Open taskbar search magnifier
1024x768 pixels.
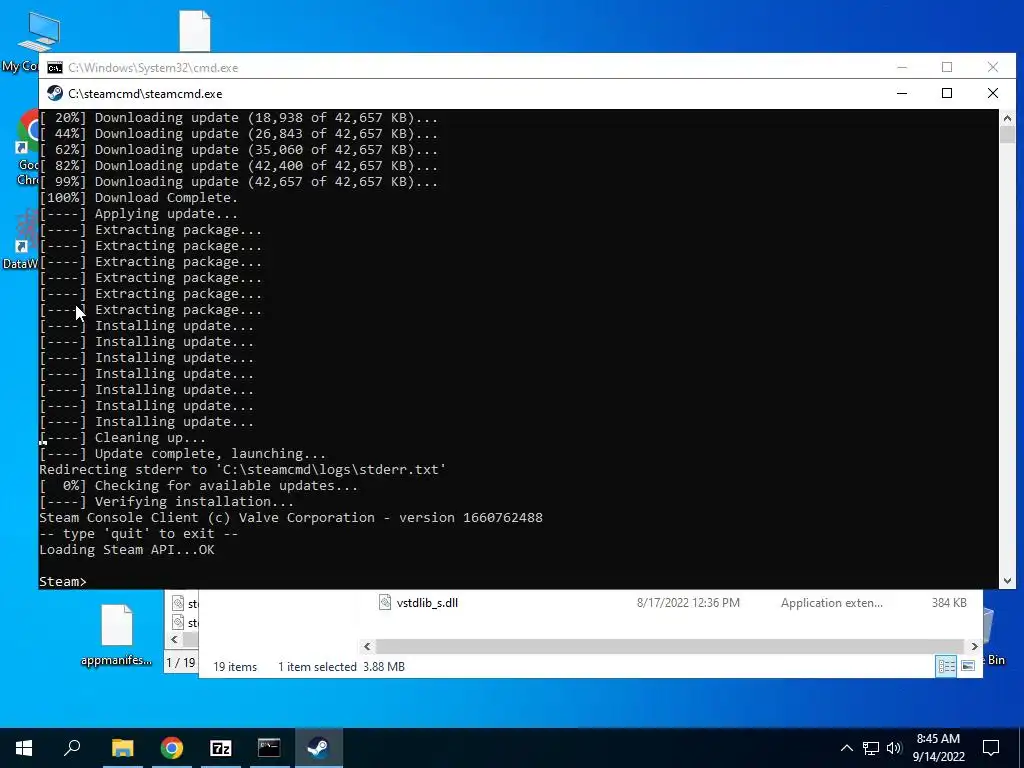coord(72,748)
